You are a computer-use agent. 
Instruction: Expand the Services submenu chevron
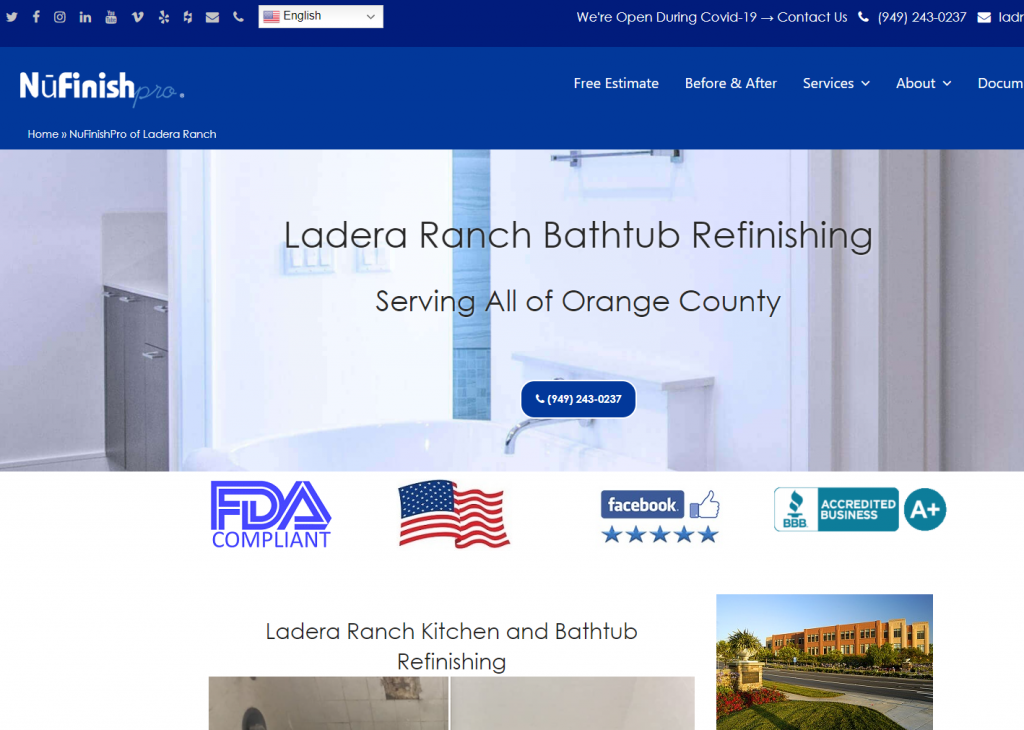[x=865, y=84]
